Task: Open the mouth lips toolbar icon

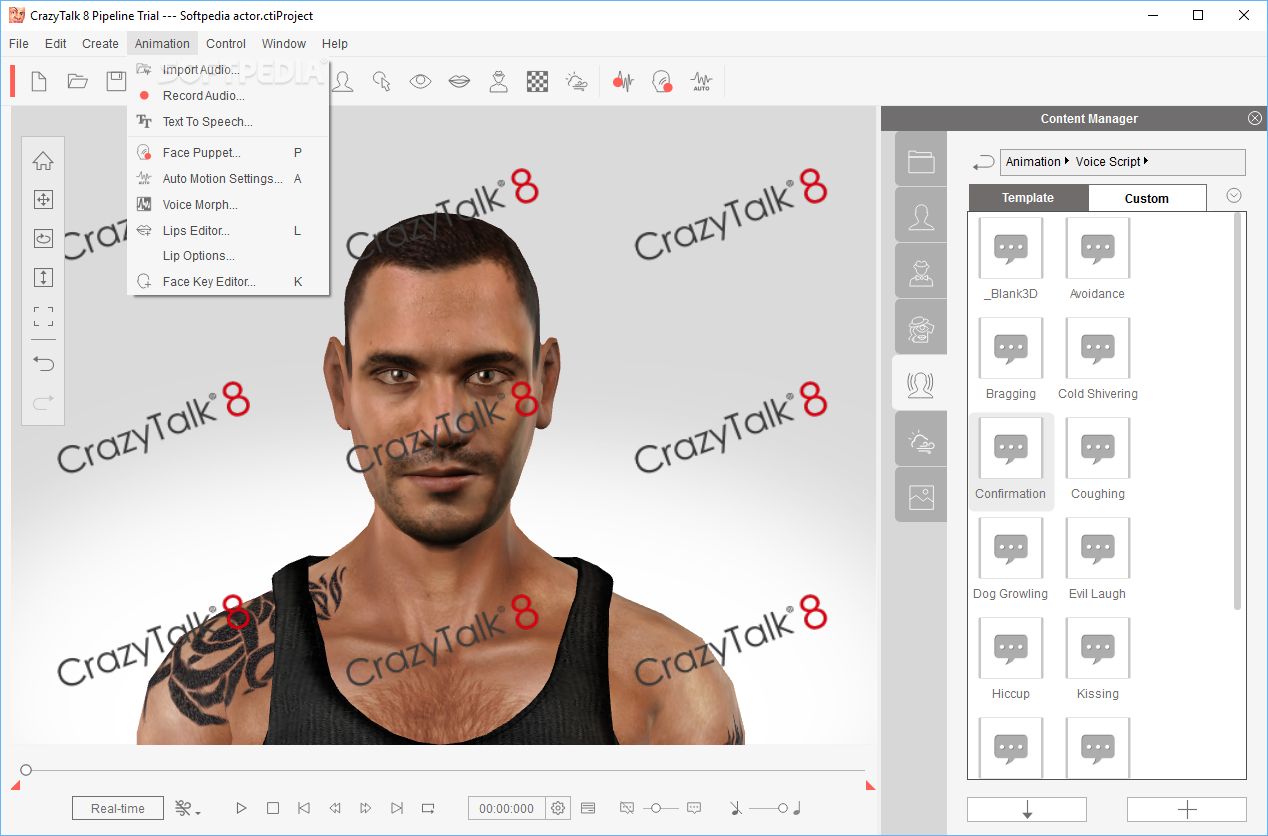Action: pos(459,82)
